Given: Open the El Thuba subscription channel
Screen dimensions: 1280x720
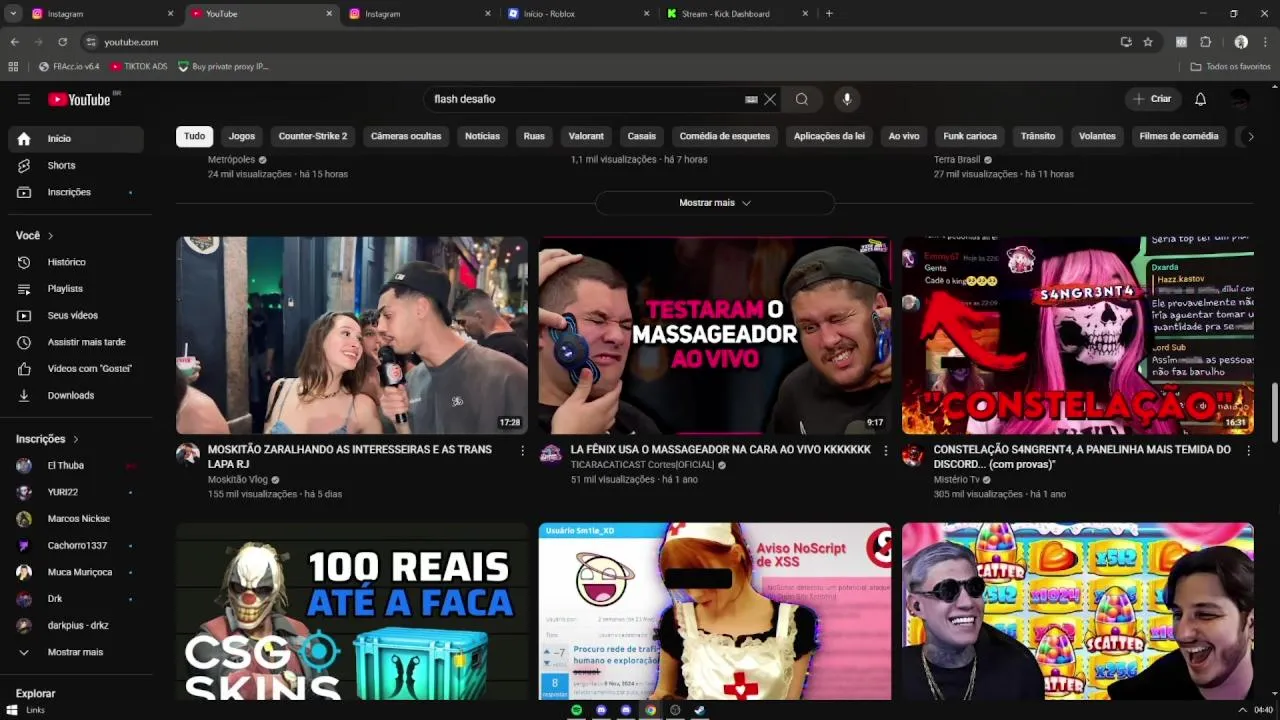Looking at the screenshot, I should (x=76, y=465).
